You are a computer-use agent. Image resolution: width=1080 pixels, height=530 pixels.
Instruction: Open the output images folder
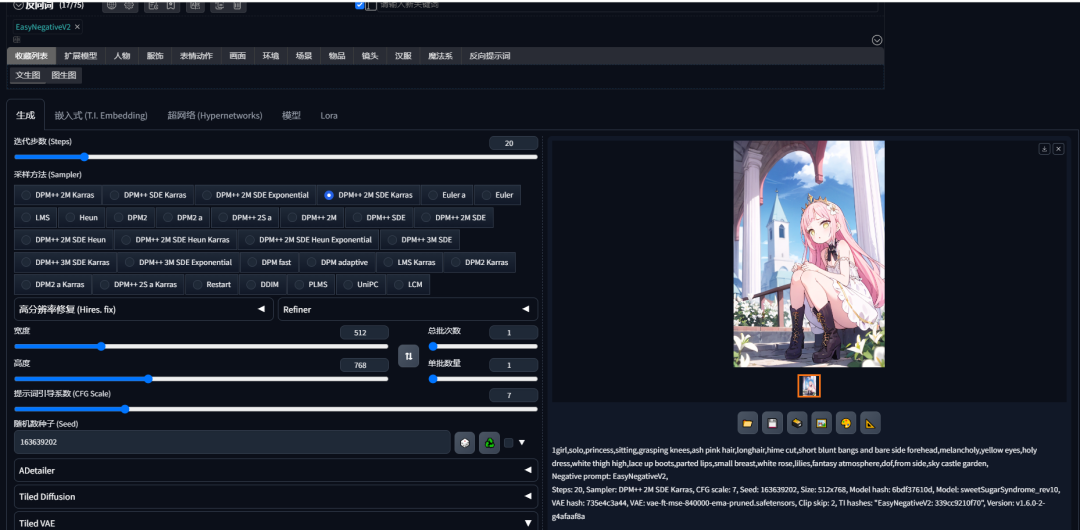tap(747, 422)
